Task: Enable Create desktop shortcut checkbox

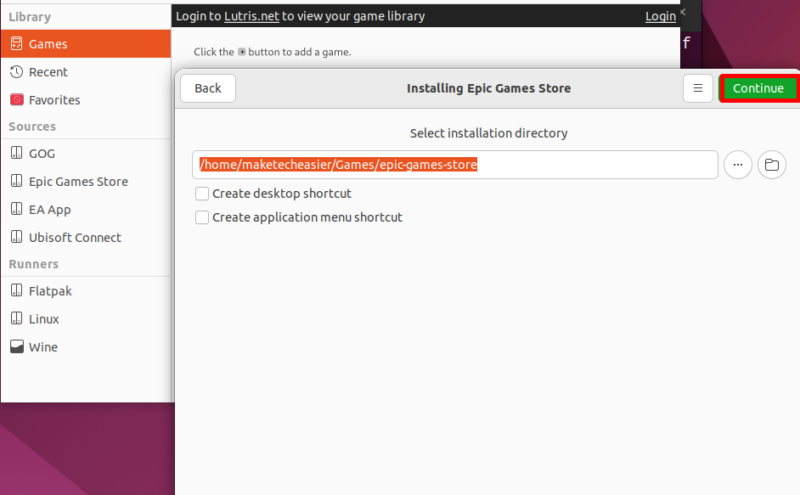Action: (x=202, y=193)
